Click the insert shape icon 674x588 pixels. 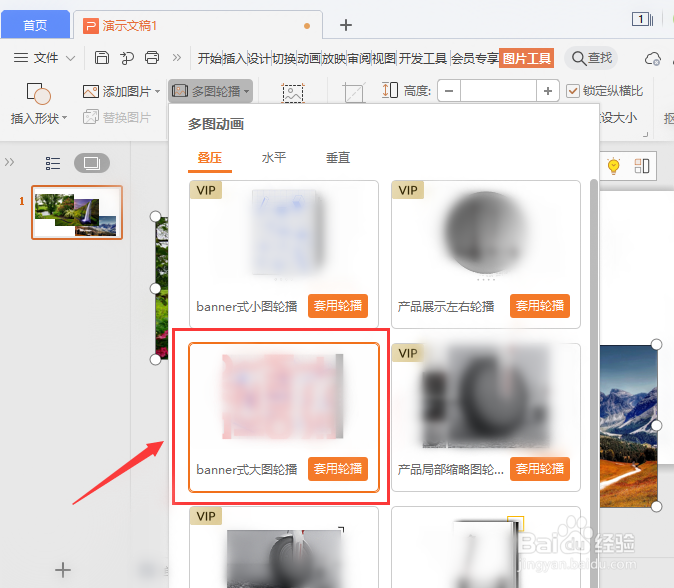[x=39, y=93]
